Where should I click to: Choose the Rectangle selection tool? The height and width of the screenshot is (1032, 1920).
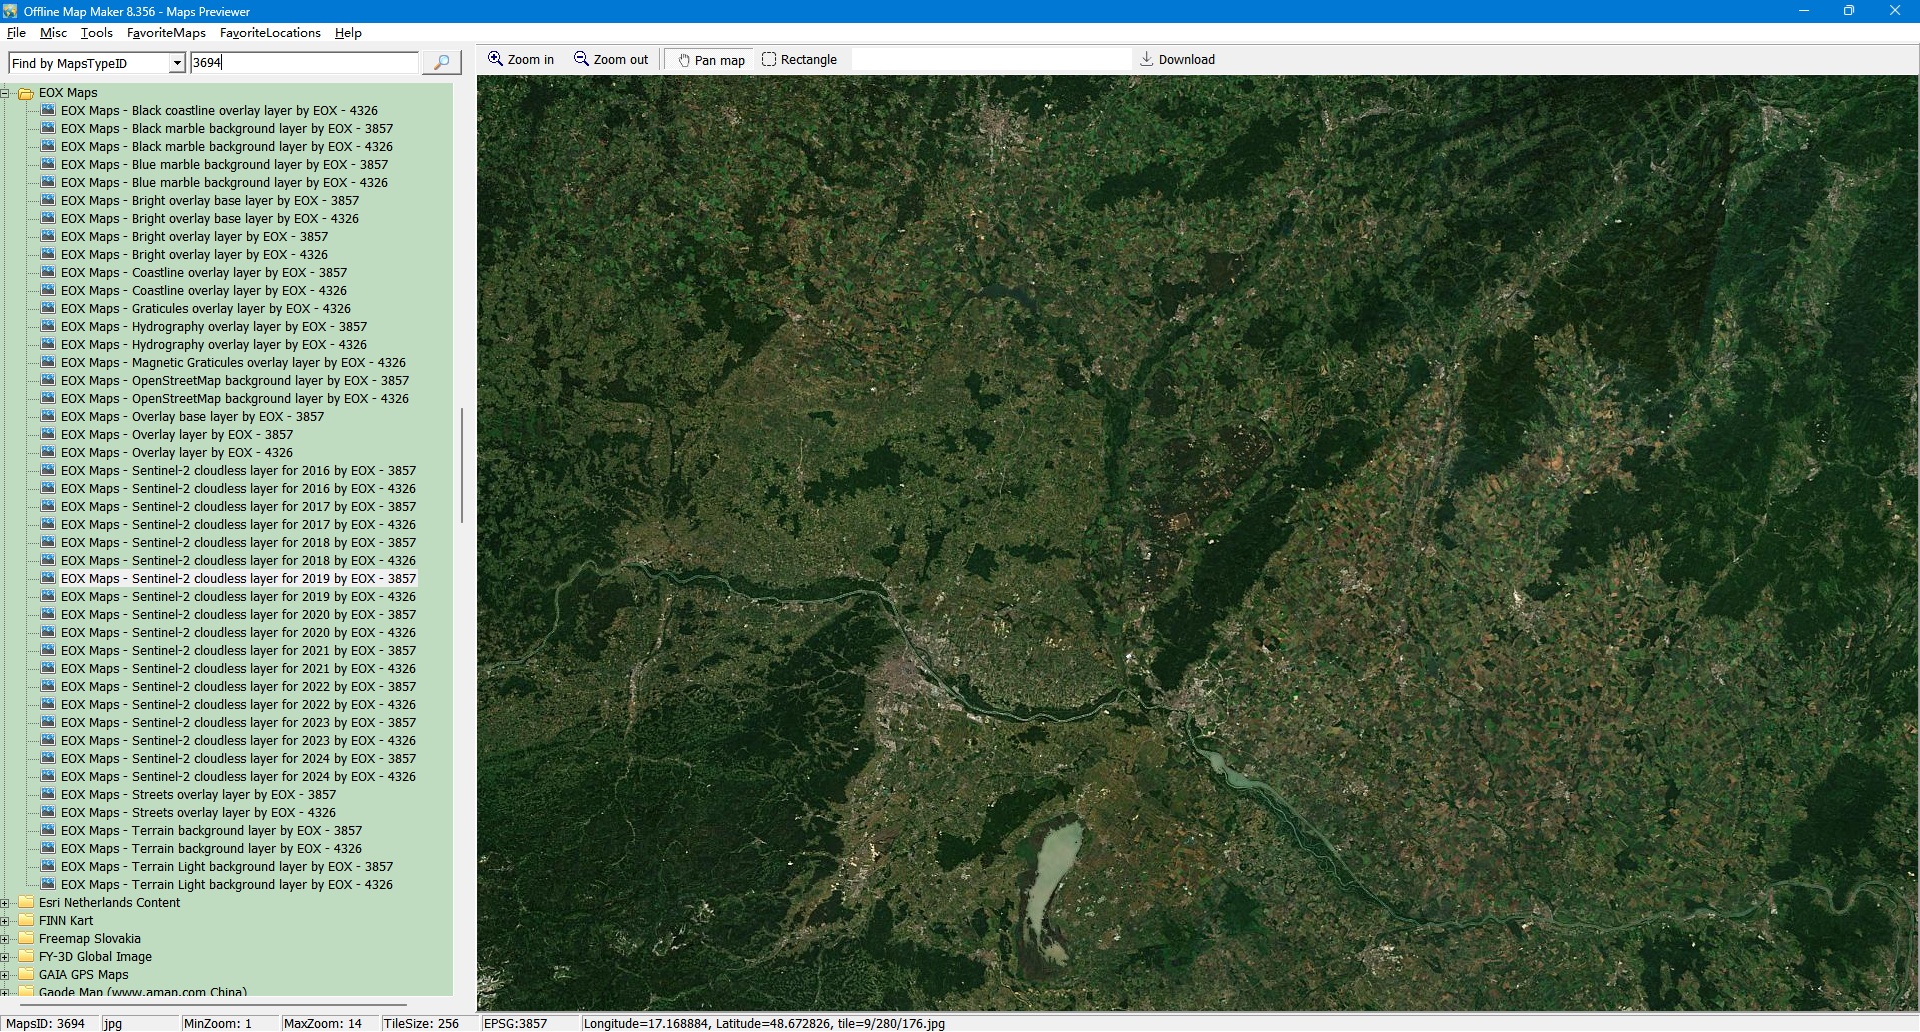(x=799, y=59)
